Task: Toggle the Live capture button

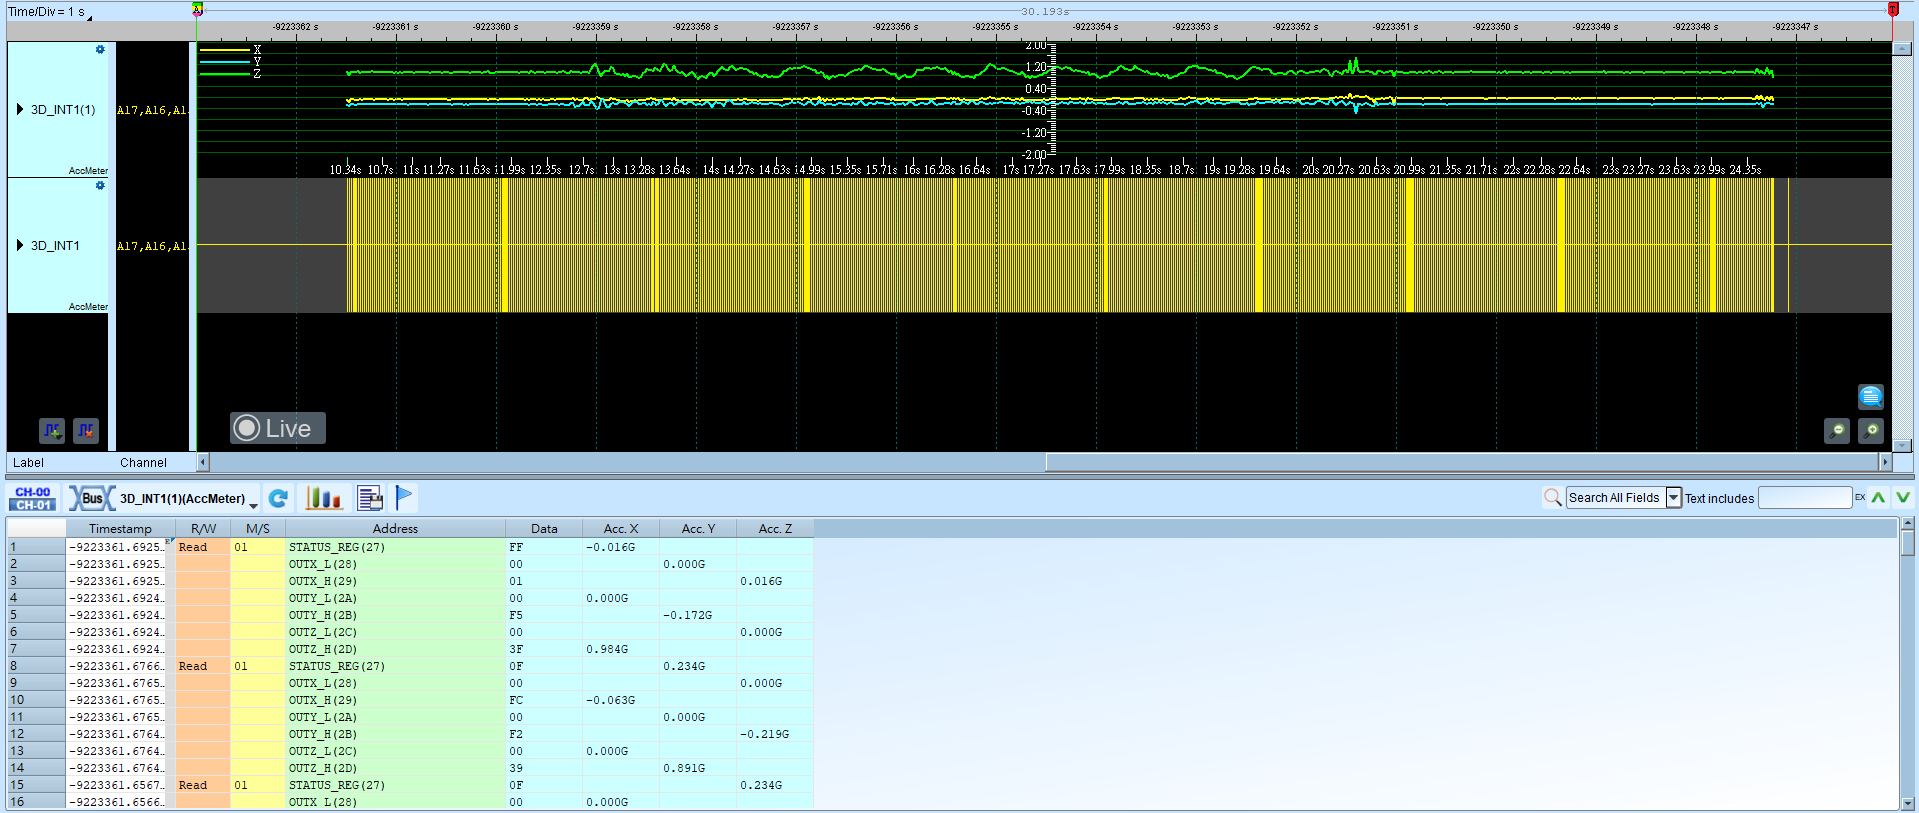Action: point(278,428)
